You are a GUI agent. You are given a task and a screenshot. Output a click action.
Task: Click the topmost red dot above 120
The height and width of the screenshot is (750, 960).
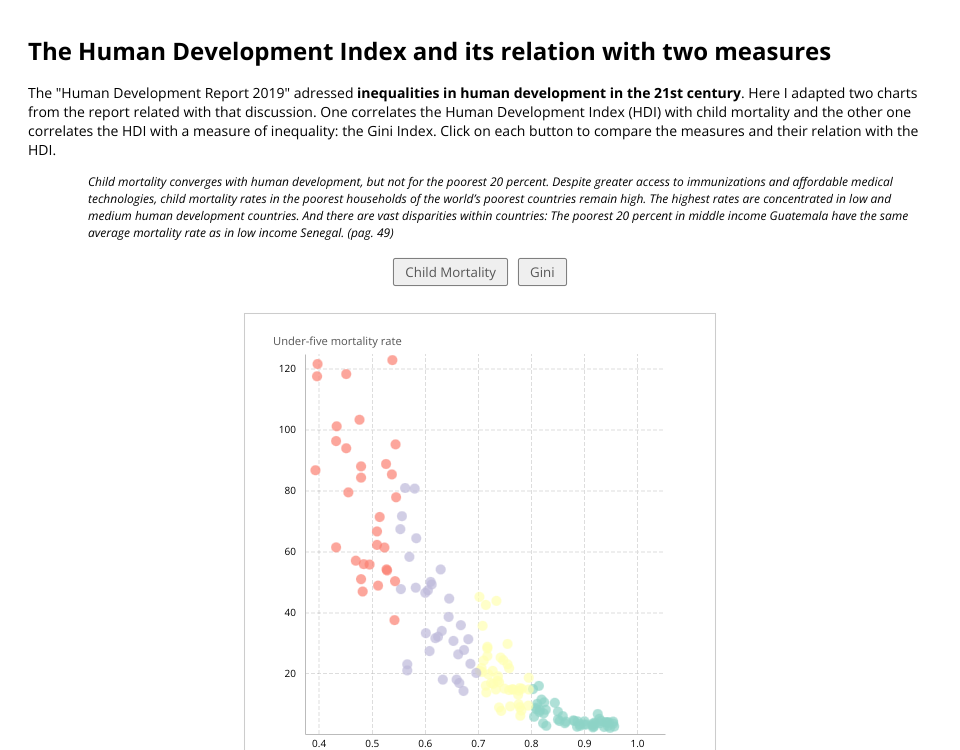[392, 360]
